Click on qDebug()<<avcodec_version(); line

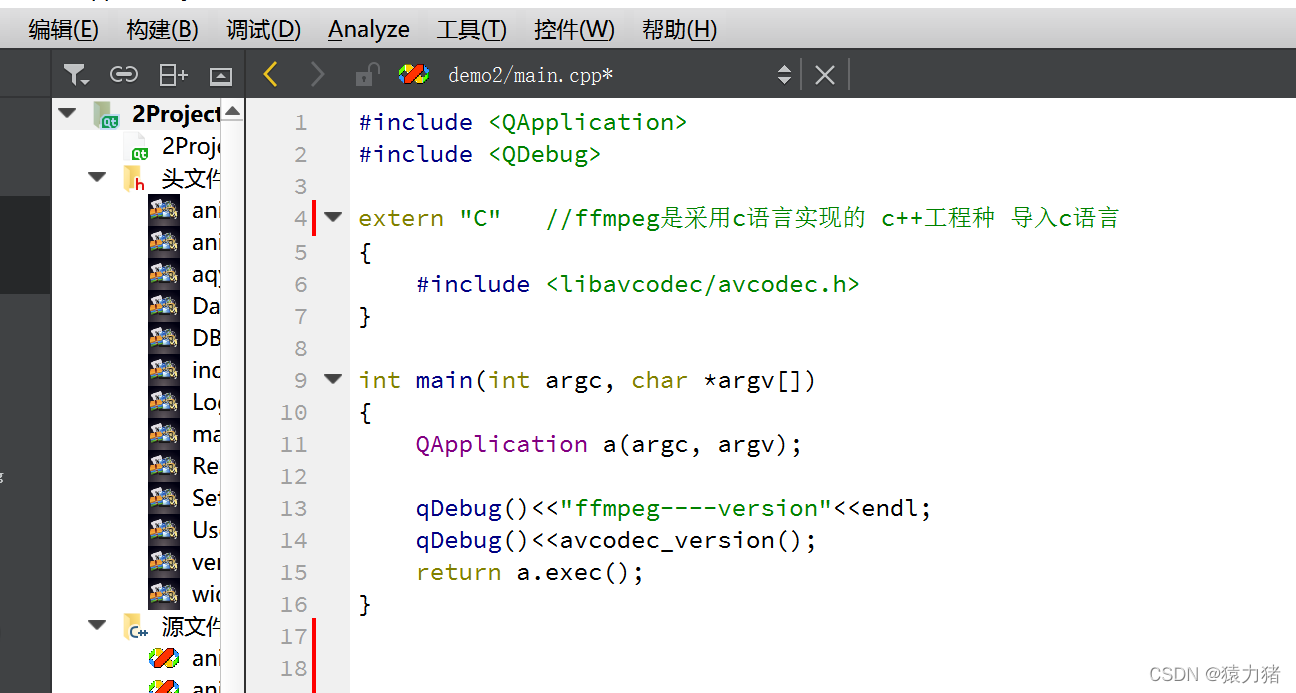point(616,540)
